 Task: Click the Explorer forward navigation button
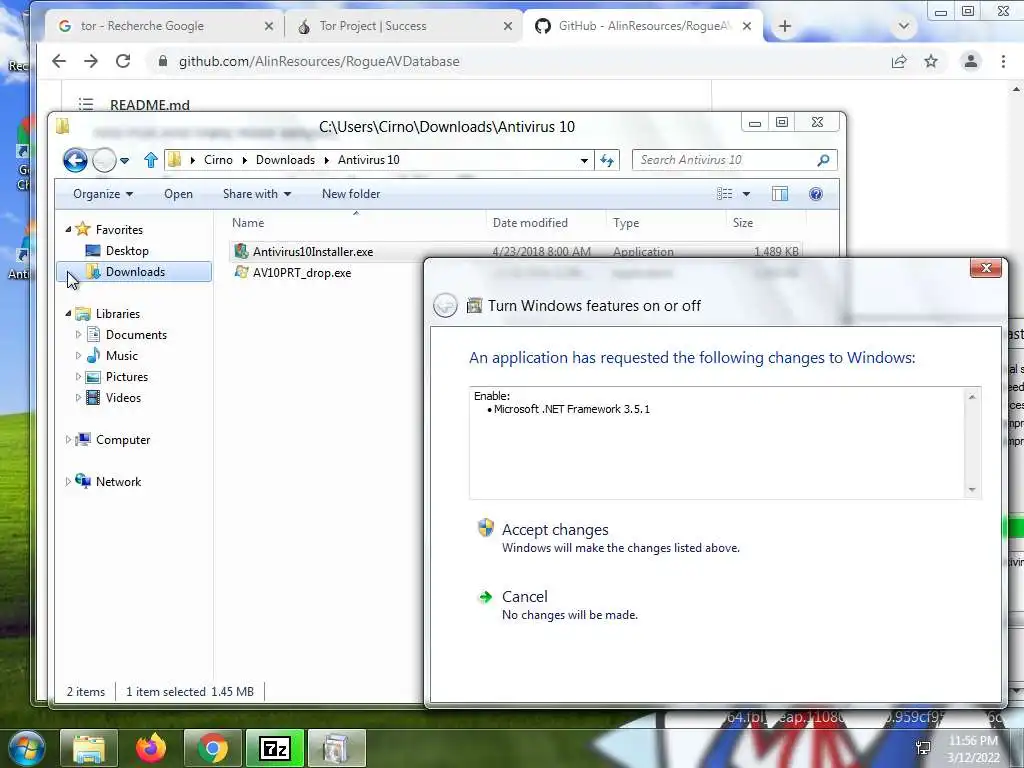click(104, 160)
